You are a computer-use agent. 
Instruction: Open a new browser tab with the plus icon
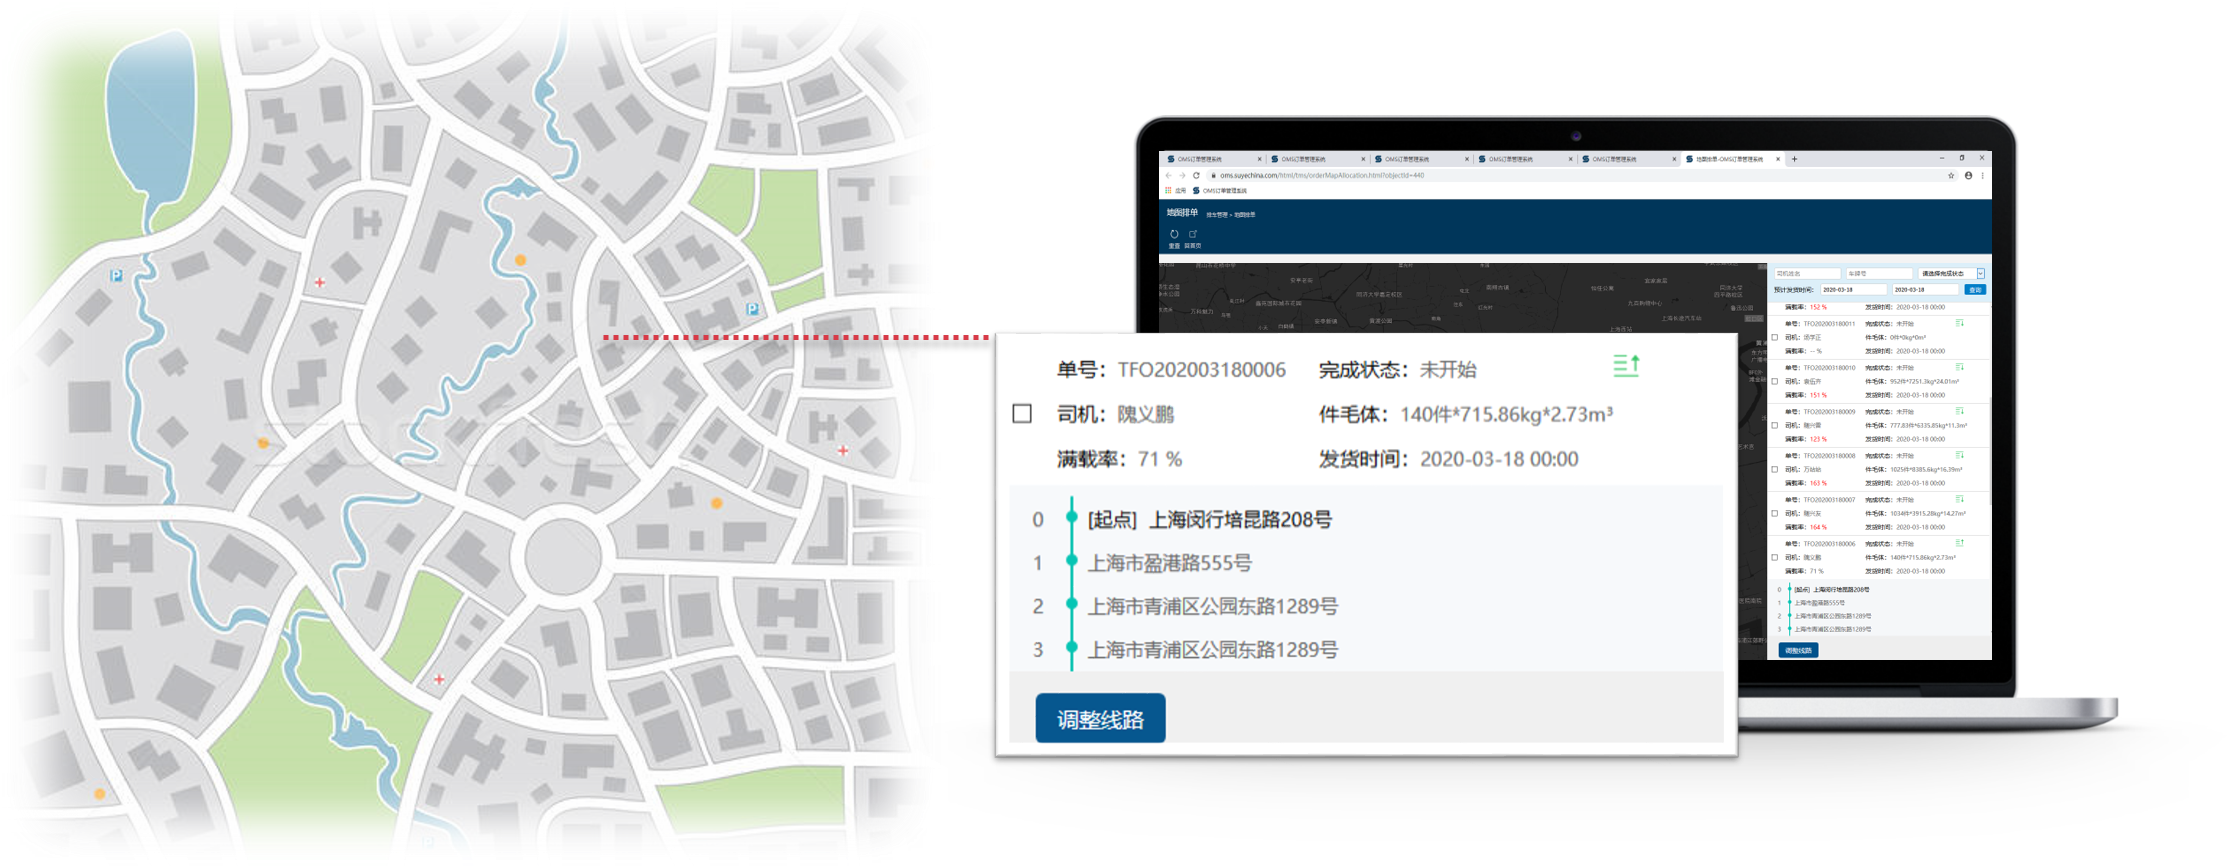coord(1794,158)
